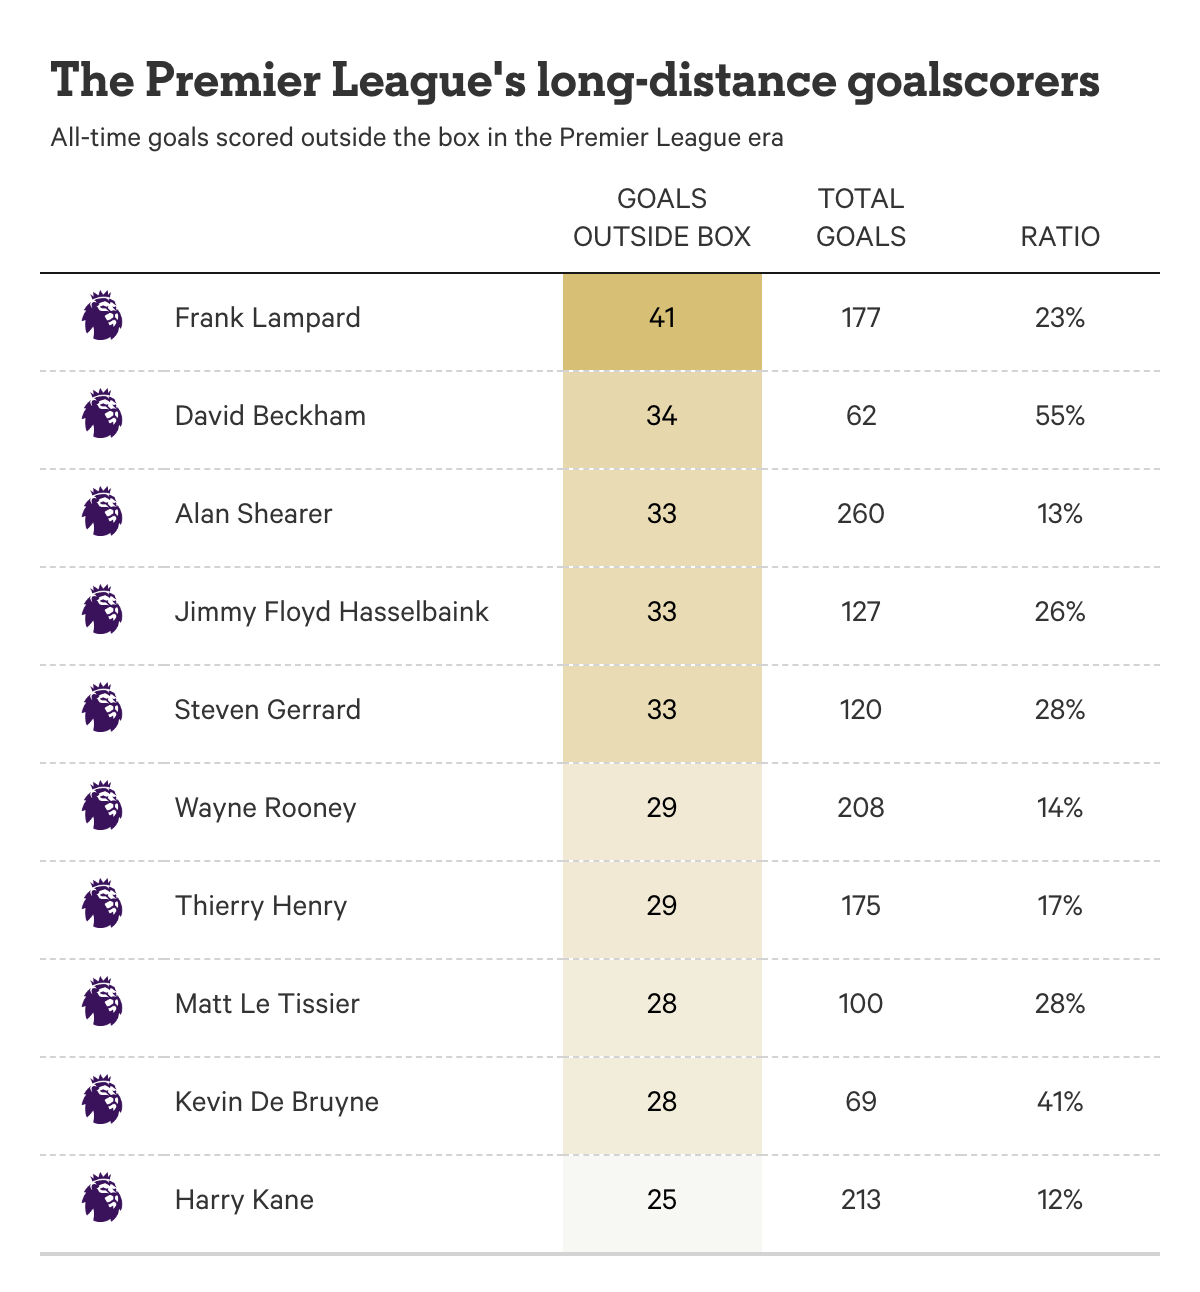Viewport: 1200px width, 1292px height.
Task: Click the league logo next to Wayne Rooney
Action: tap(102, 806)
